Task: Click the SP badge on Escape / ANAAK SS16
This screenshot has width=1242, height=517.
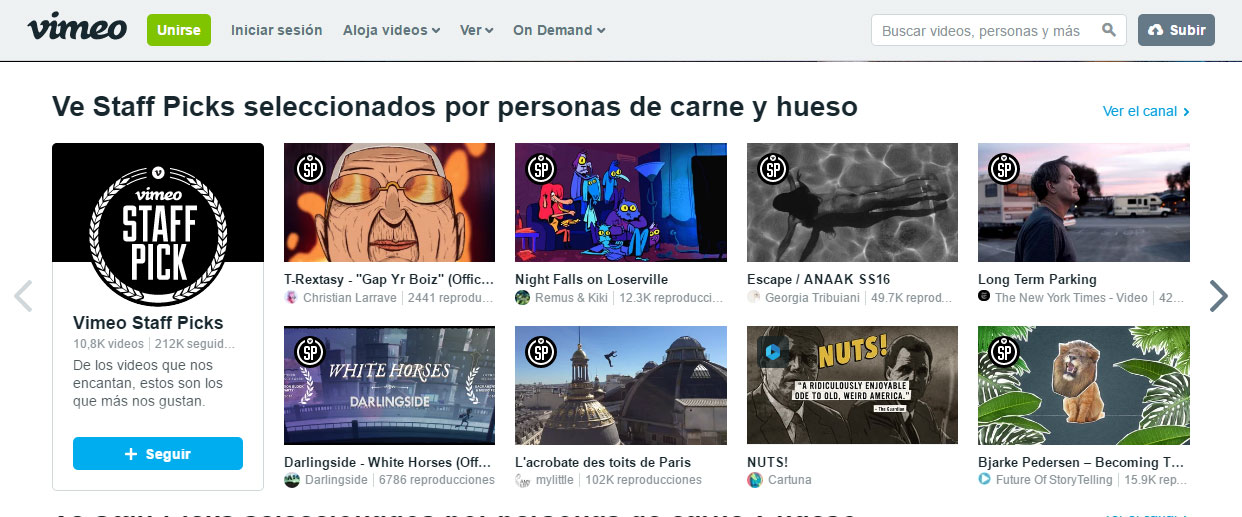Action: [773, 168]
